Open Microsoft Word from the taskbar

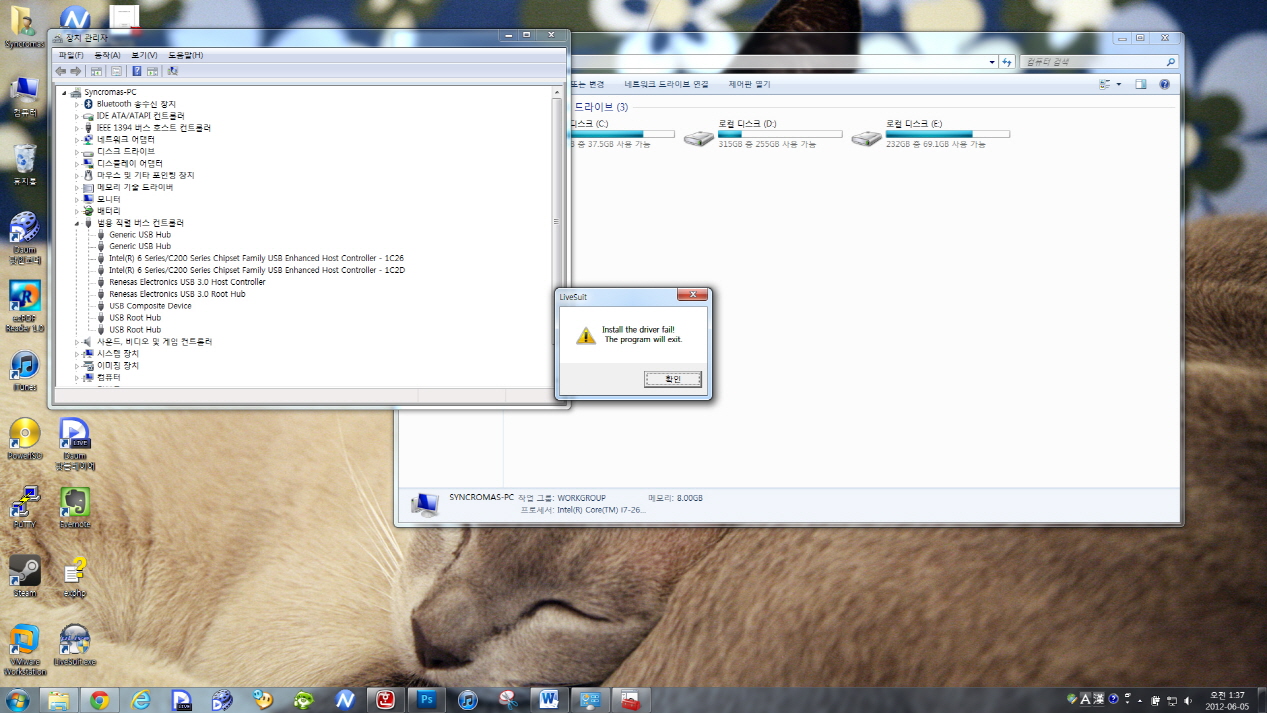pyautogui.click(x=549, y=700)
